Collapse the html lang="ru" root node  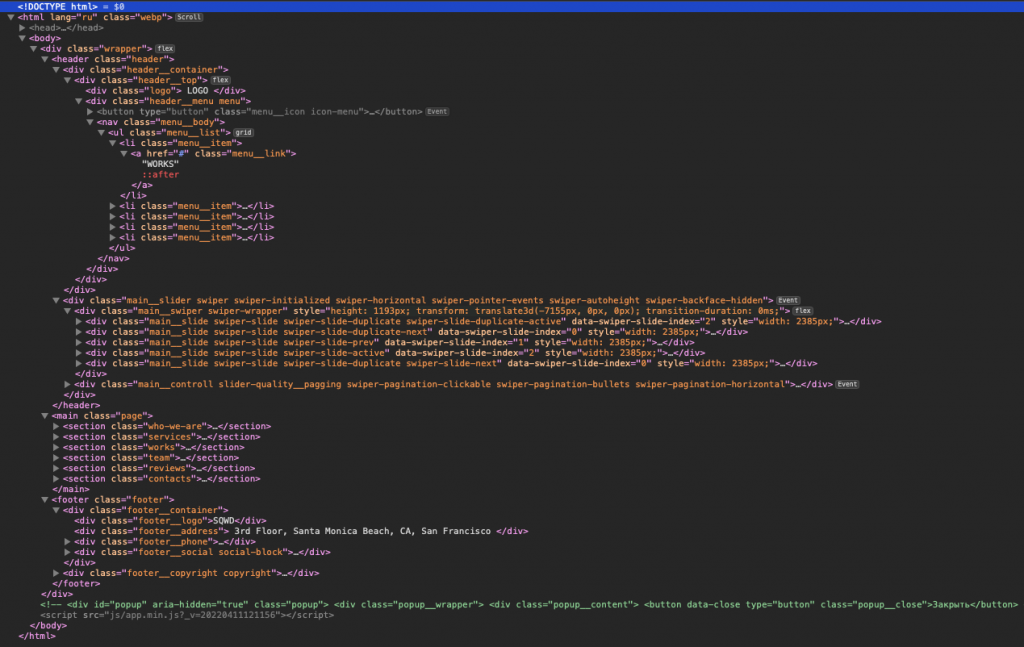coord(11,17)
